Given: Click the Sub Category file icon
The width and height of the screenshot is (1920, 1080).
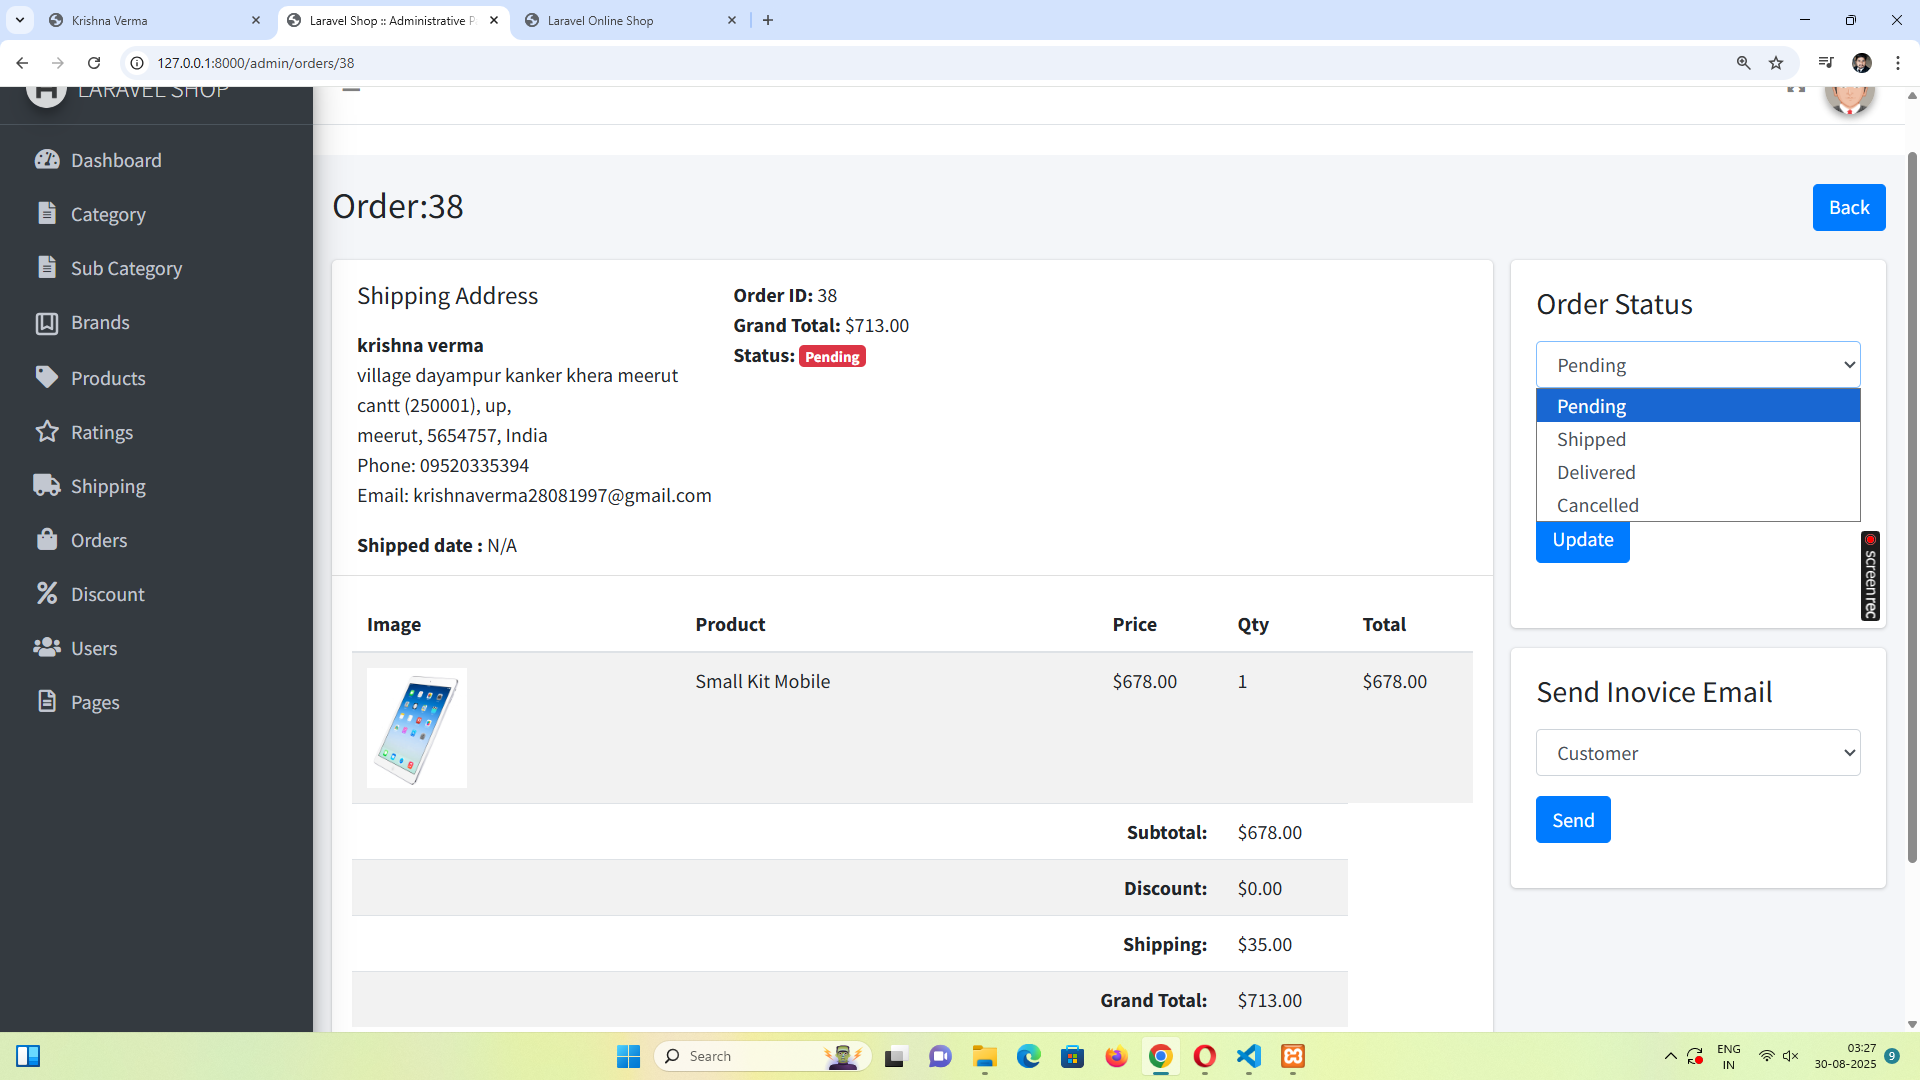Looking at the screenshot, I should pyautogui.click(x=47, y=267).
